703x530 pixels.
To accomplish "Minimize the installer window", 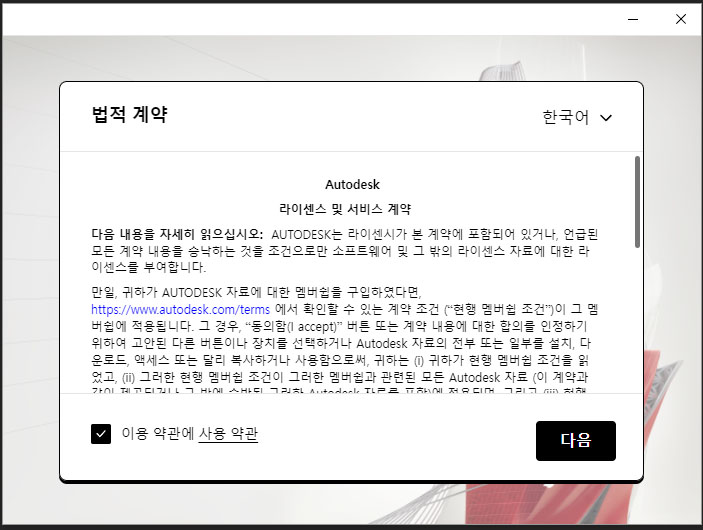I will click(634, 18).
